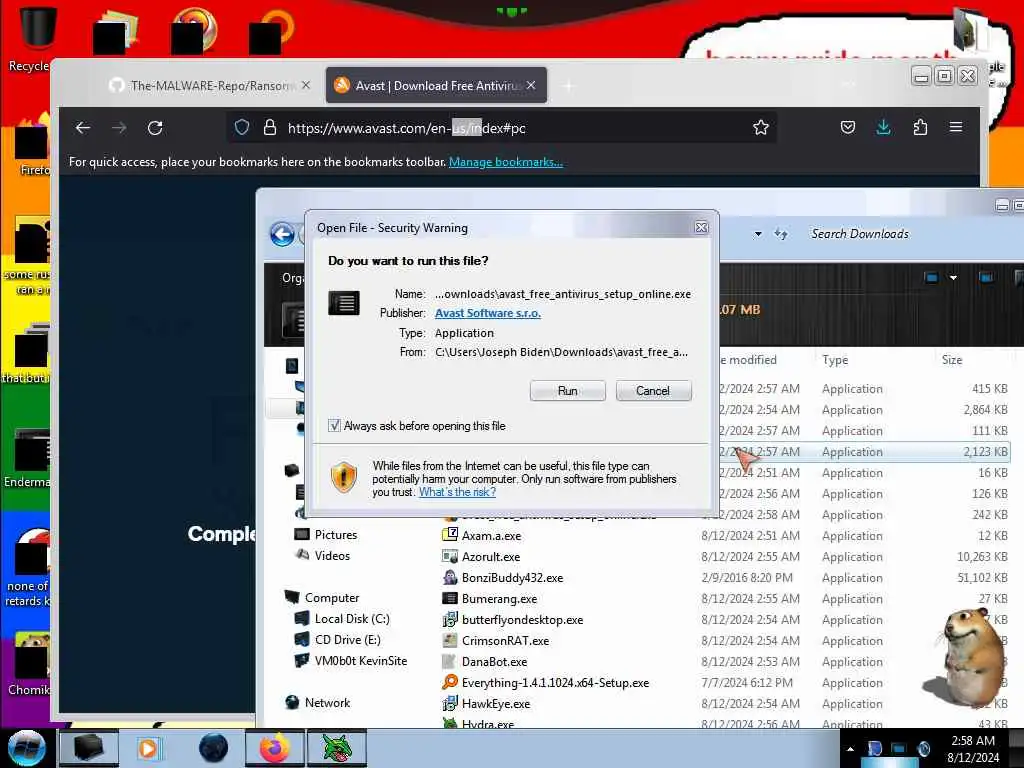Open the Explorer view options dropdown arrow
This screenshot has height=768, width=1024.
click(x=953, y=278)
